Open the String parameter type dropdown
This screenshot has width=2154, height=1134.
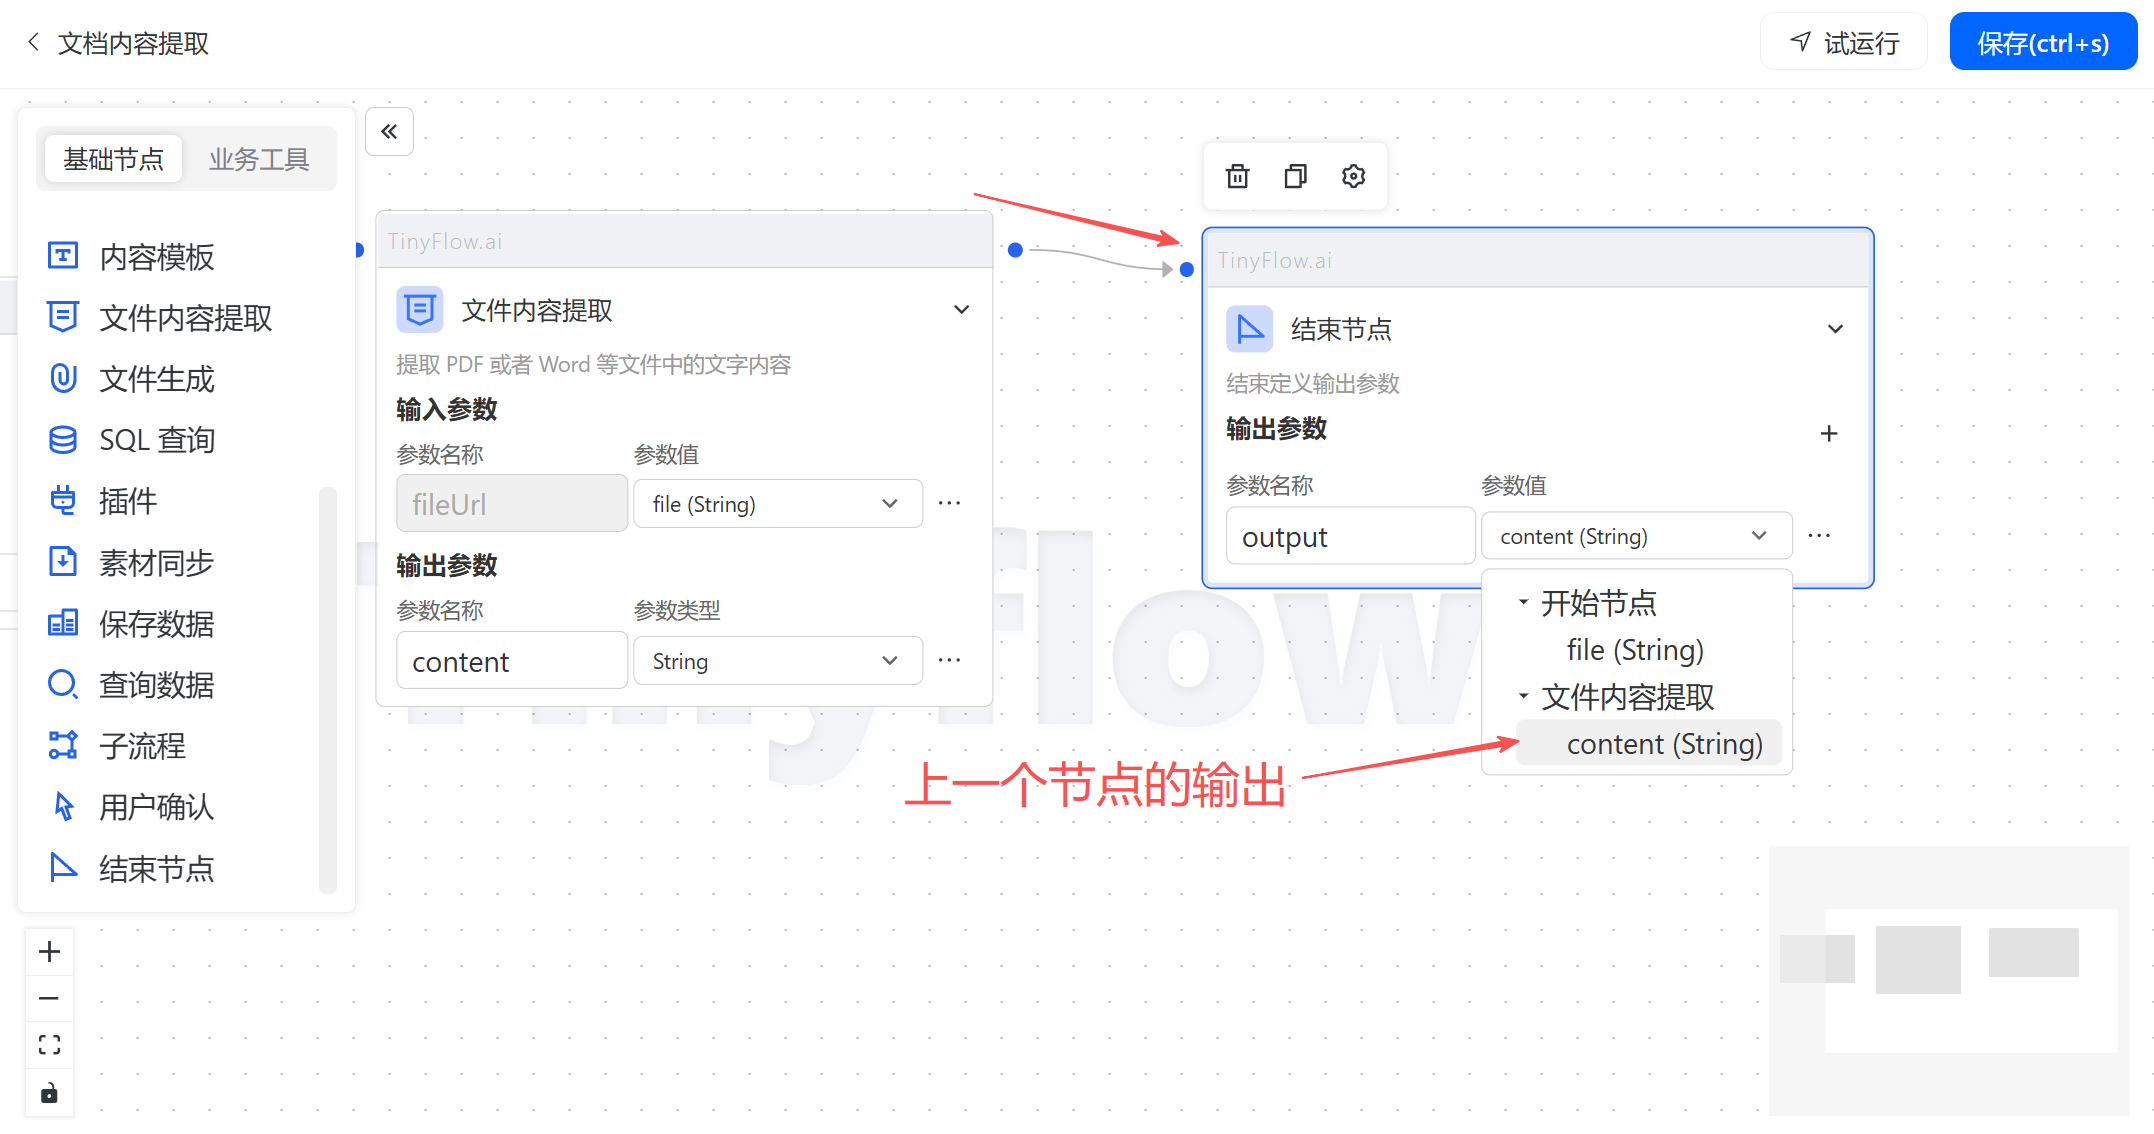pyautogui.click(x=777, y=661)
